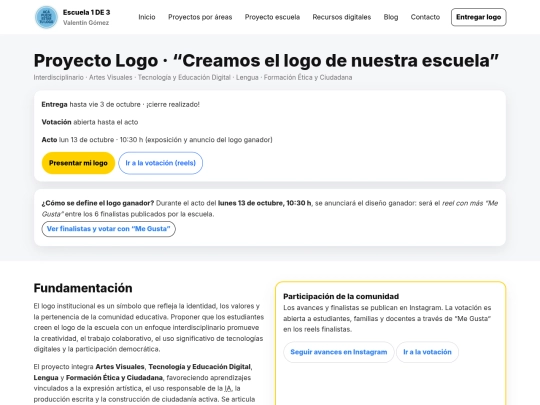
Task: Follow Seguir avances en Instagram link
Action: [339, 352]
